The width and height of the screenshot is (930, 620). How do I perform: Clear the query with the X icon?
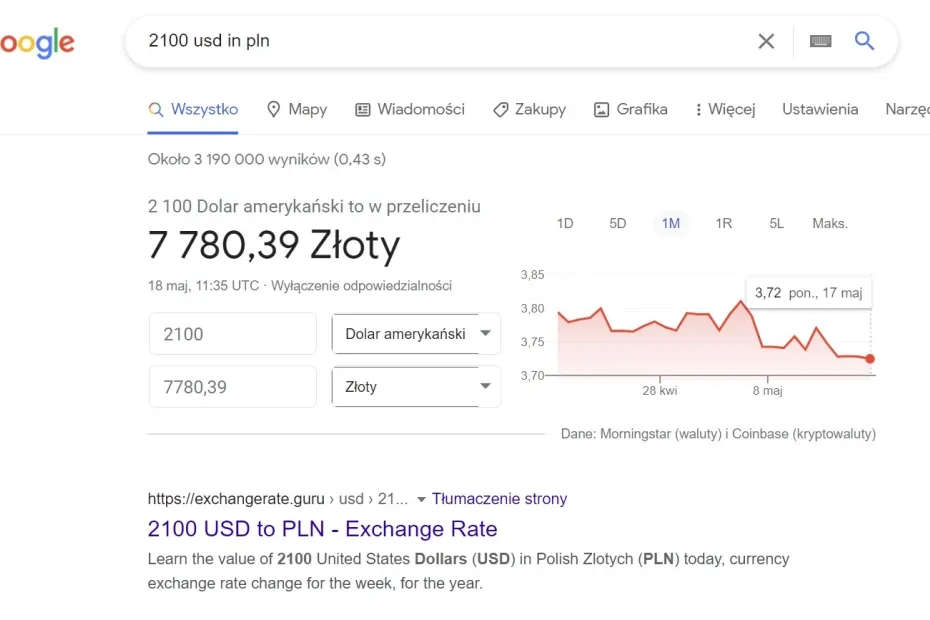[766, 41]
